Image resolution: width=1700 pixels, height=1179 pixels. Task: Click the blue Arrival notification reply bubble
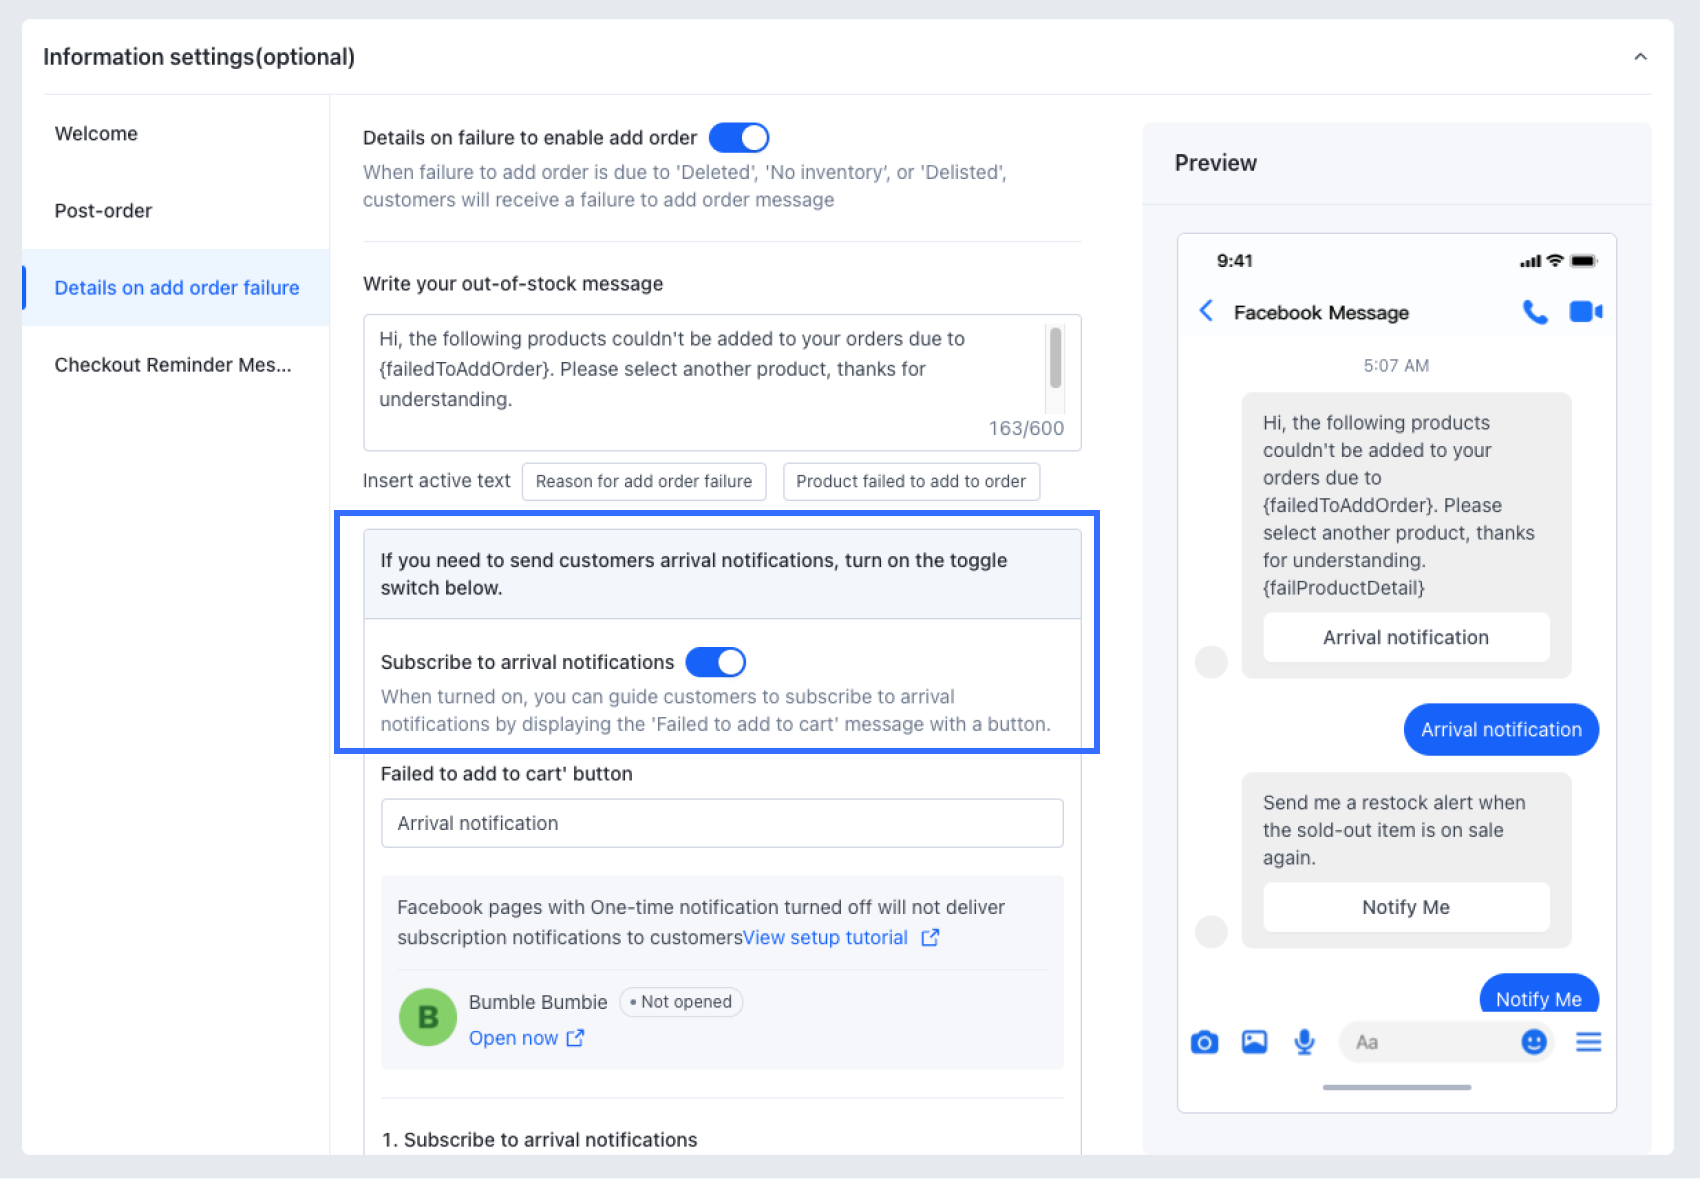1501,730
